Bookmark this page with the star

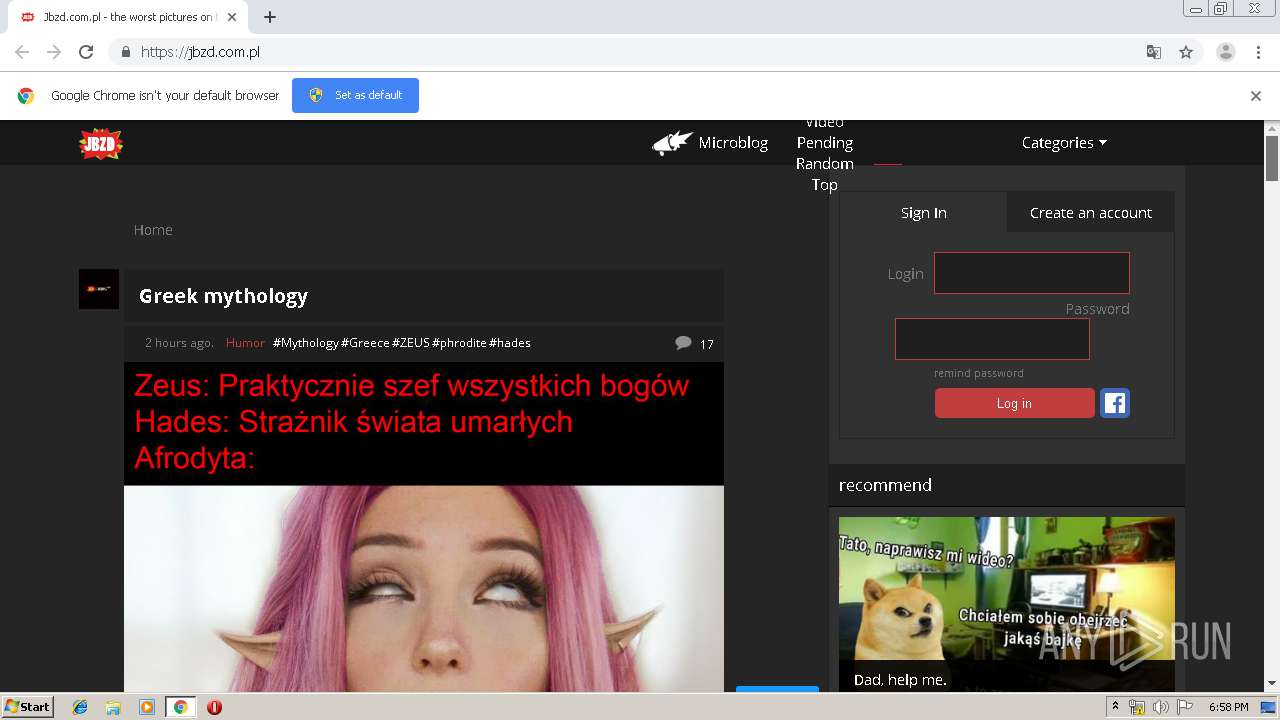pos(1186,52)
